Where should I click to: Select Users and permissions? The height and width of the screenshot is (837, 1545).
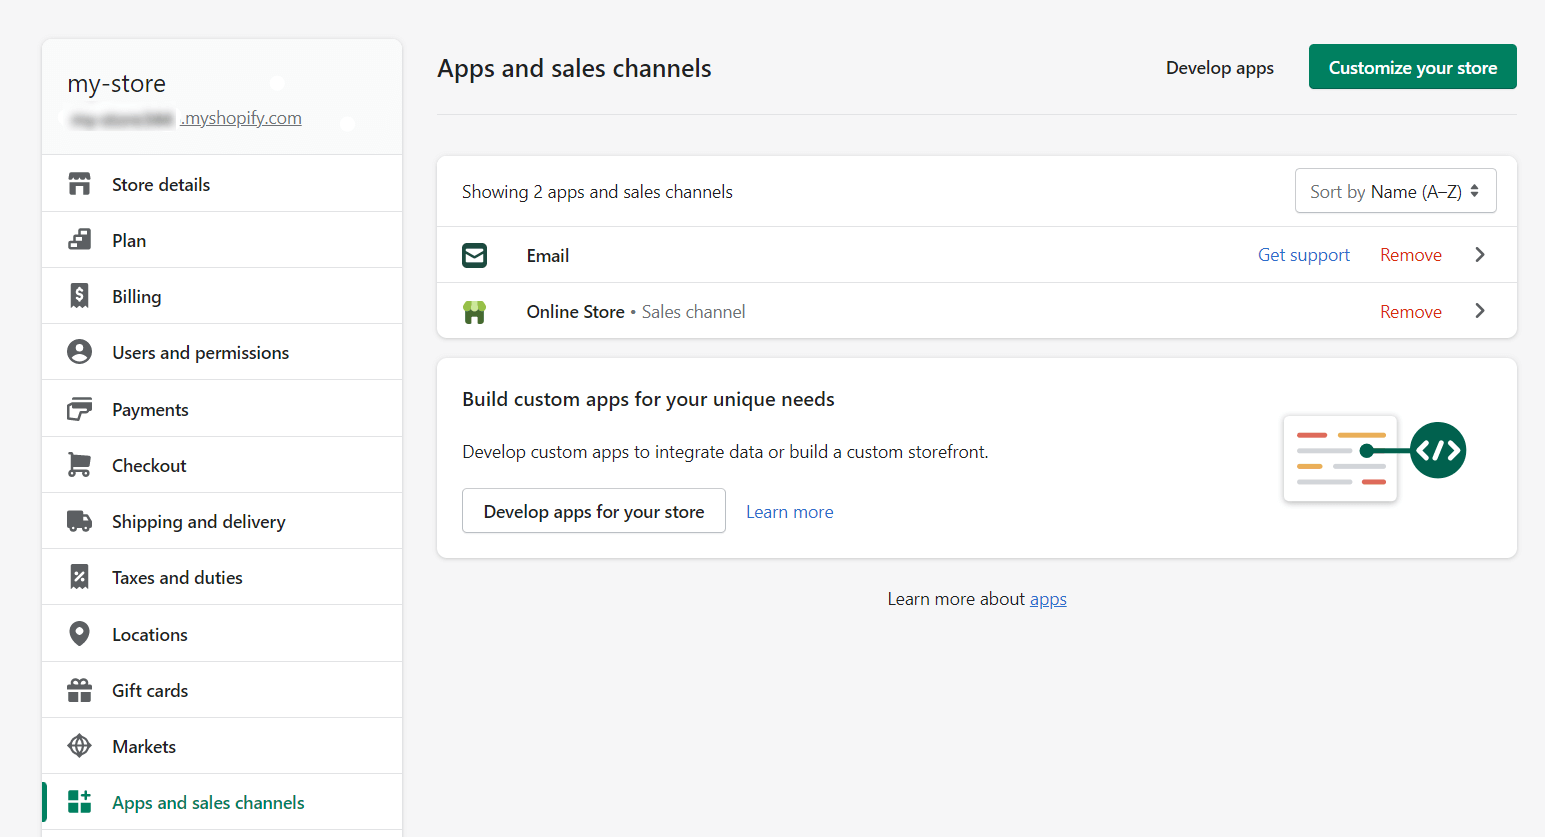222,352
